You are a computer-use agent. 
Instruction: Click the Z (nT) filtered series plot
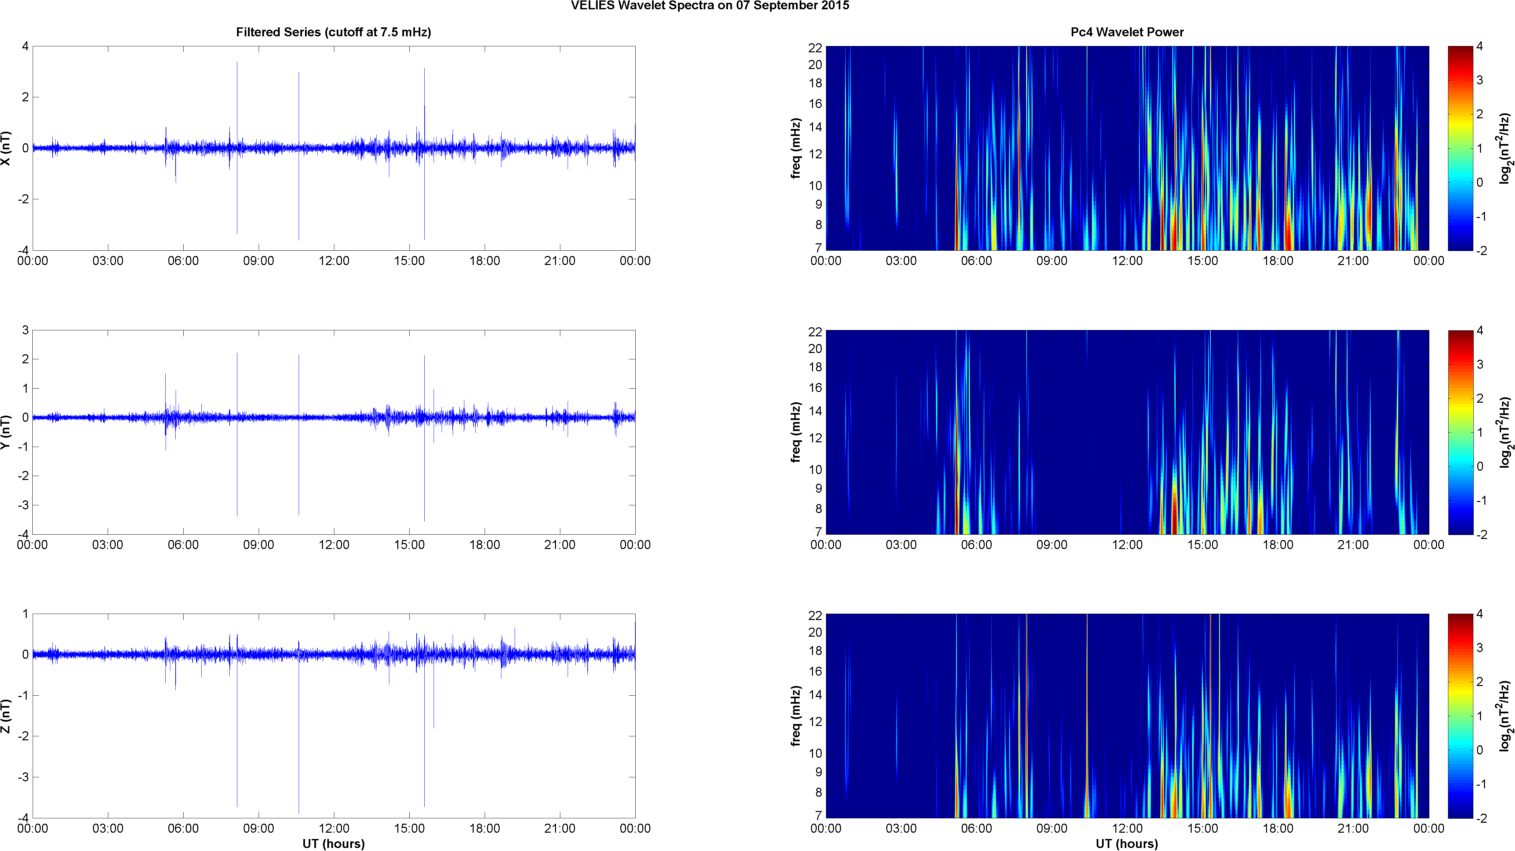coord(334,716)
